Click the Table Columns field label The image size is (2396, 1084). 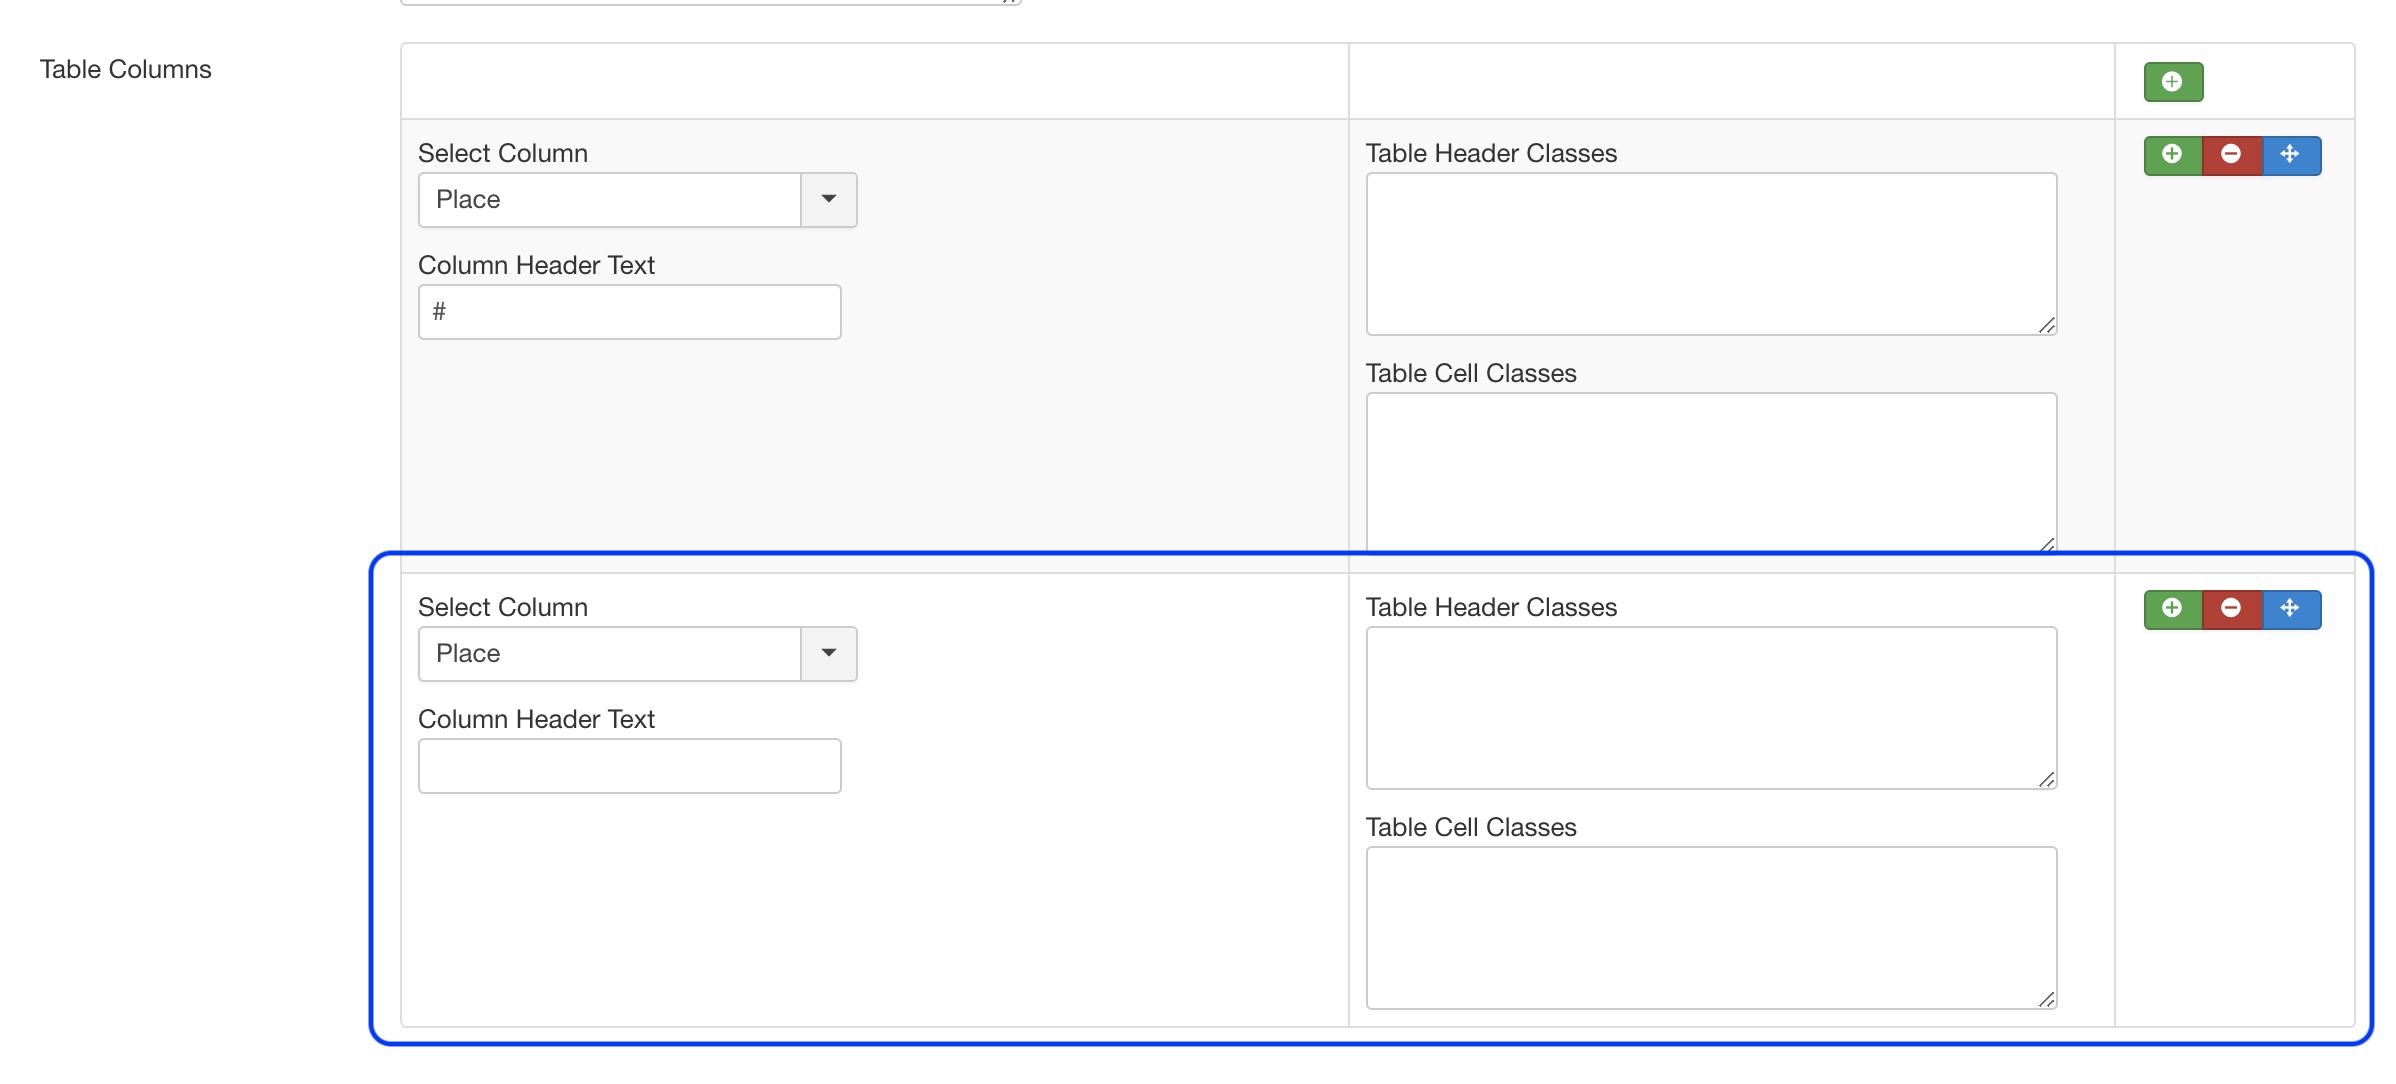tap(126, 70)
